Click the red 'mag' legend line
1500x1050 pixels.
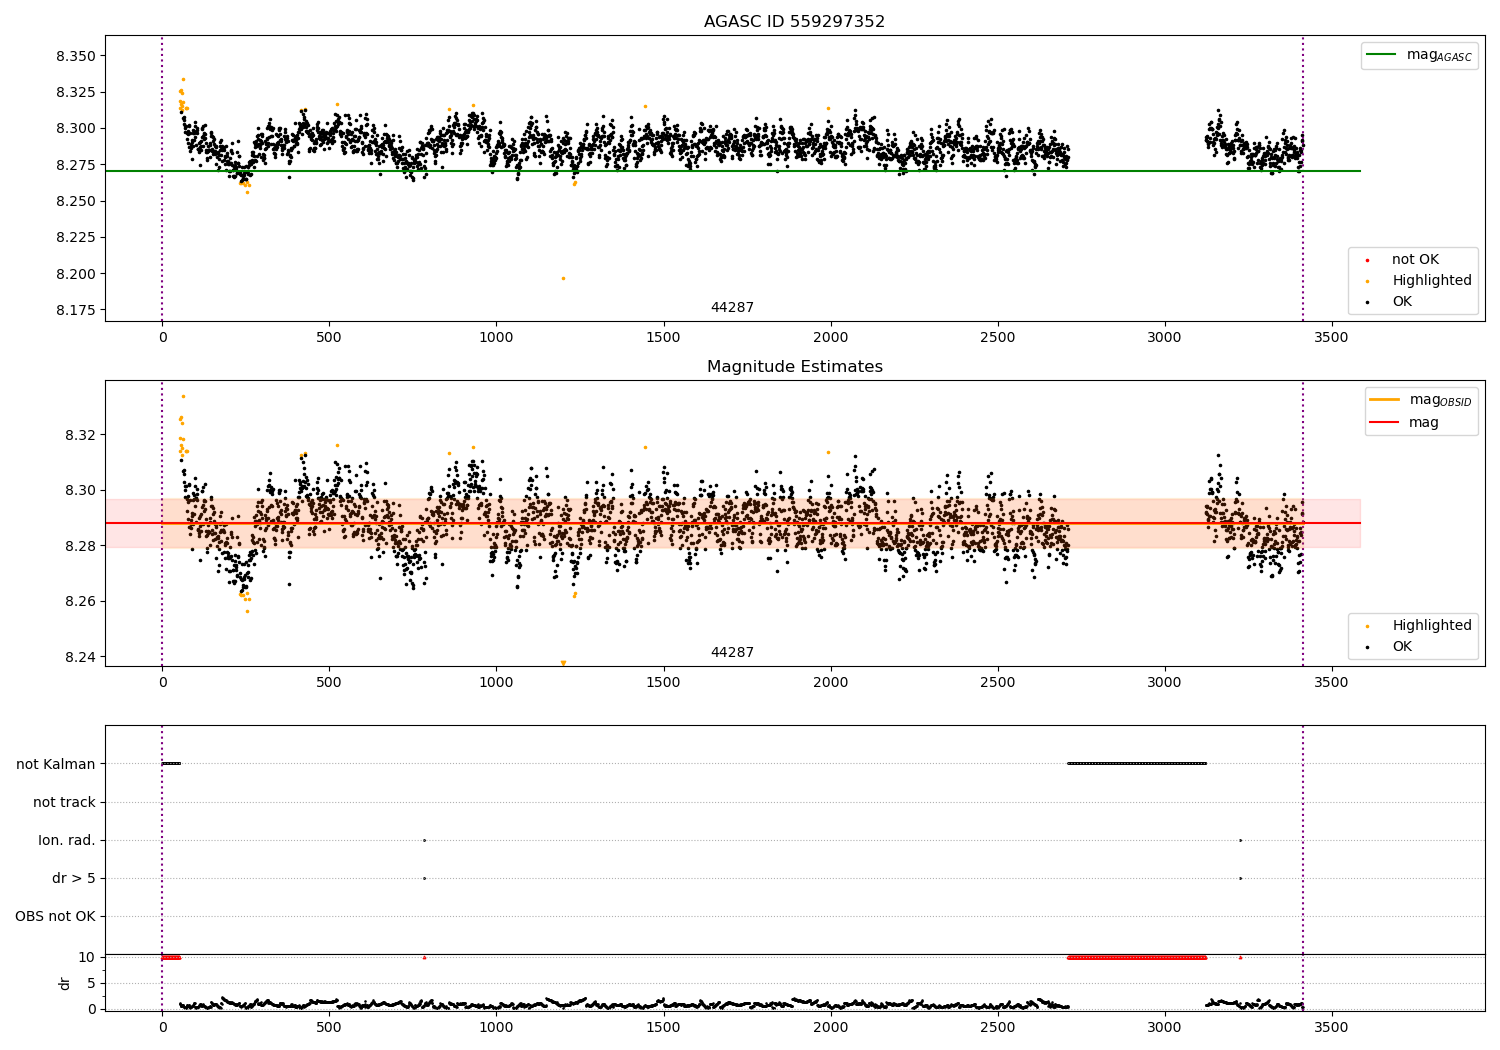(1385, 422)
